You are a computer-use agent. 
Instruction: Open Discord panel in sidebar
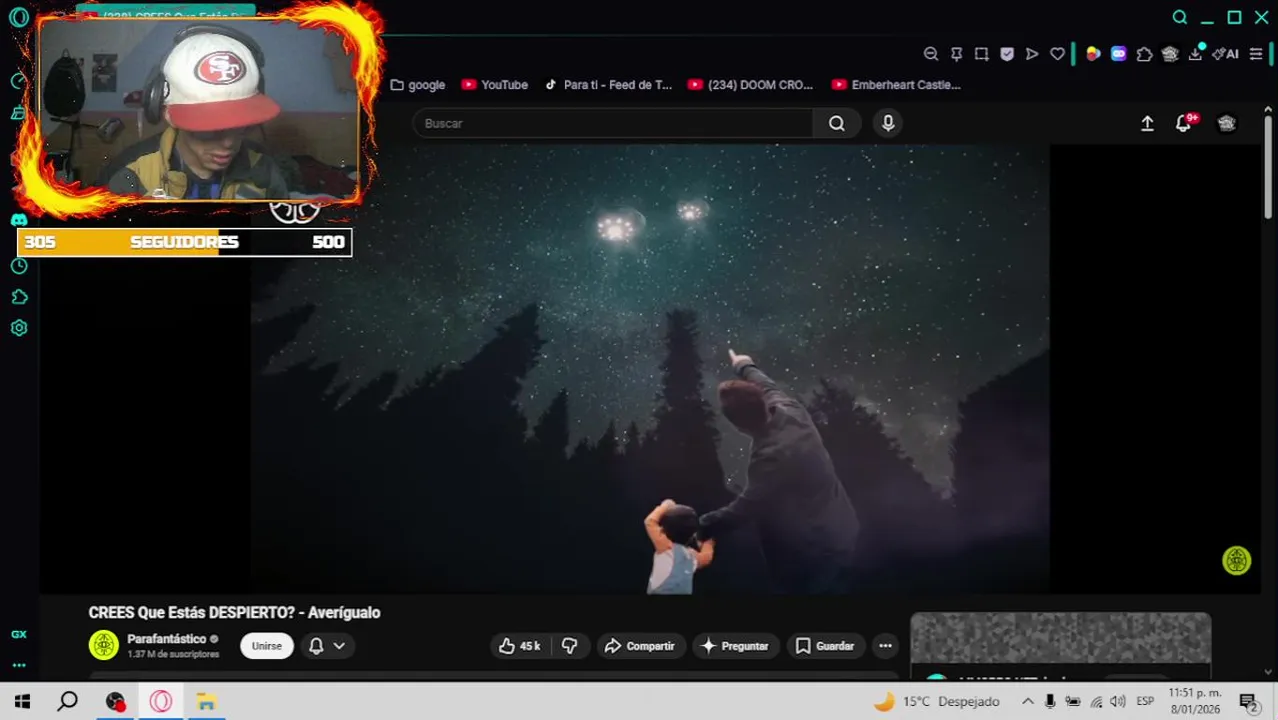18,219
